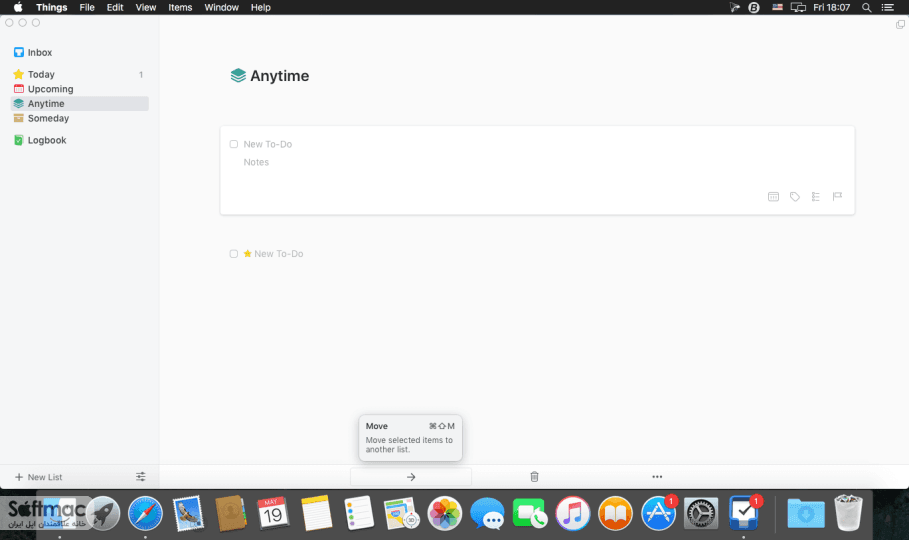Click the starred New To-Do item
Image resolution: width=909 pixels, height=540 pixels.
(278, 253)
